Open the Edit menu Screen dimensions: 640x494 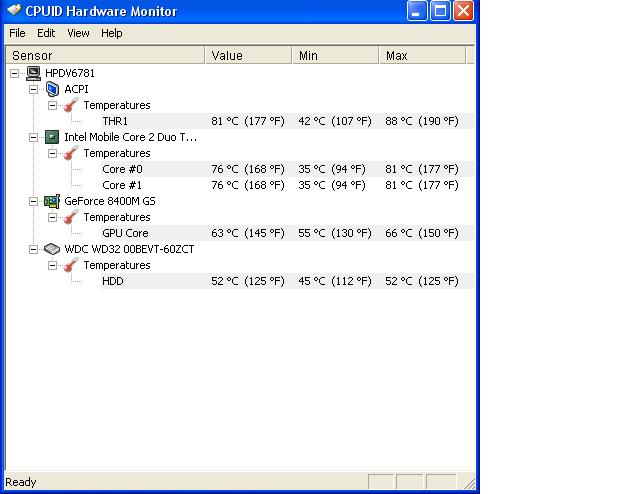click(x=46, y=33)
